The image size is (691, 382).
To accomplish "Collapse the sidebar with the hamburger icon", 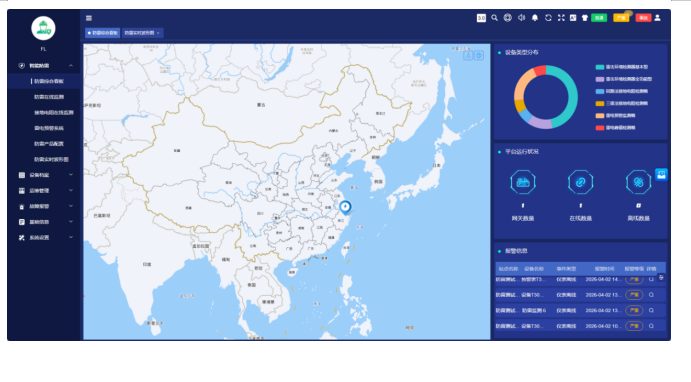I will point(89,18).
